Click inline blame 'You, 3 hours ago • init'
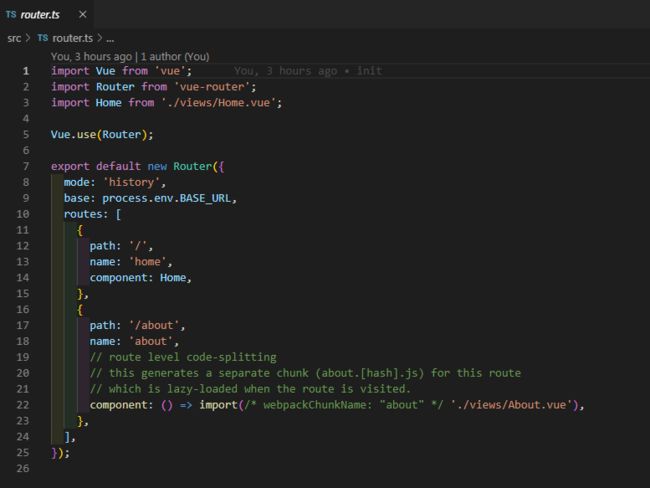Image resolution: width=650 pixels, height=488 pixels. [308, 71]
